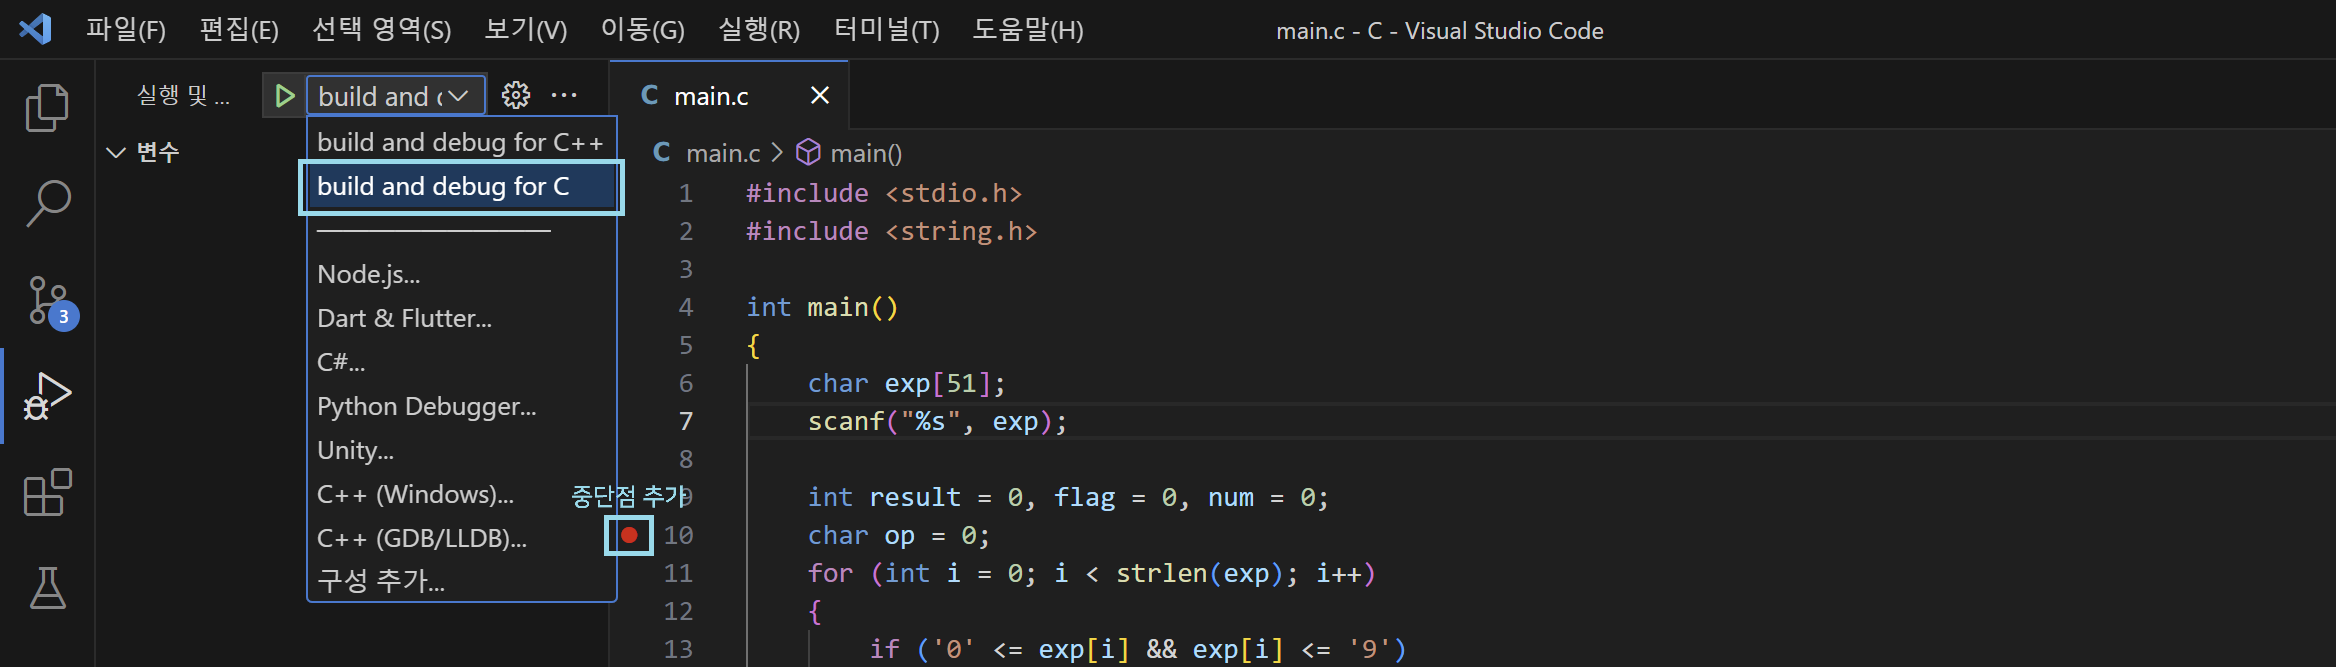
Task: Click the main() symbol cube icon in breadcrumb
Action: click(808, 153)
